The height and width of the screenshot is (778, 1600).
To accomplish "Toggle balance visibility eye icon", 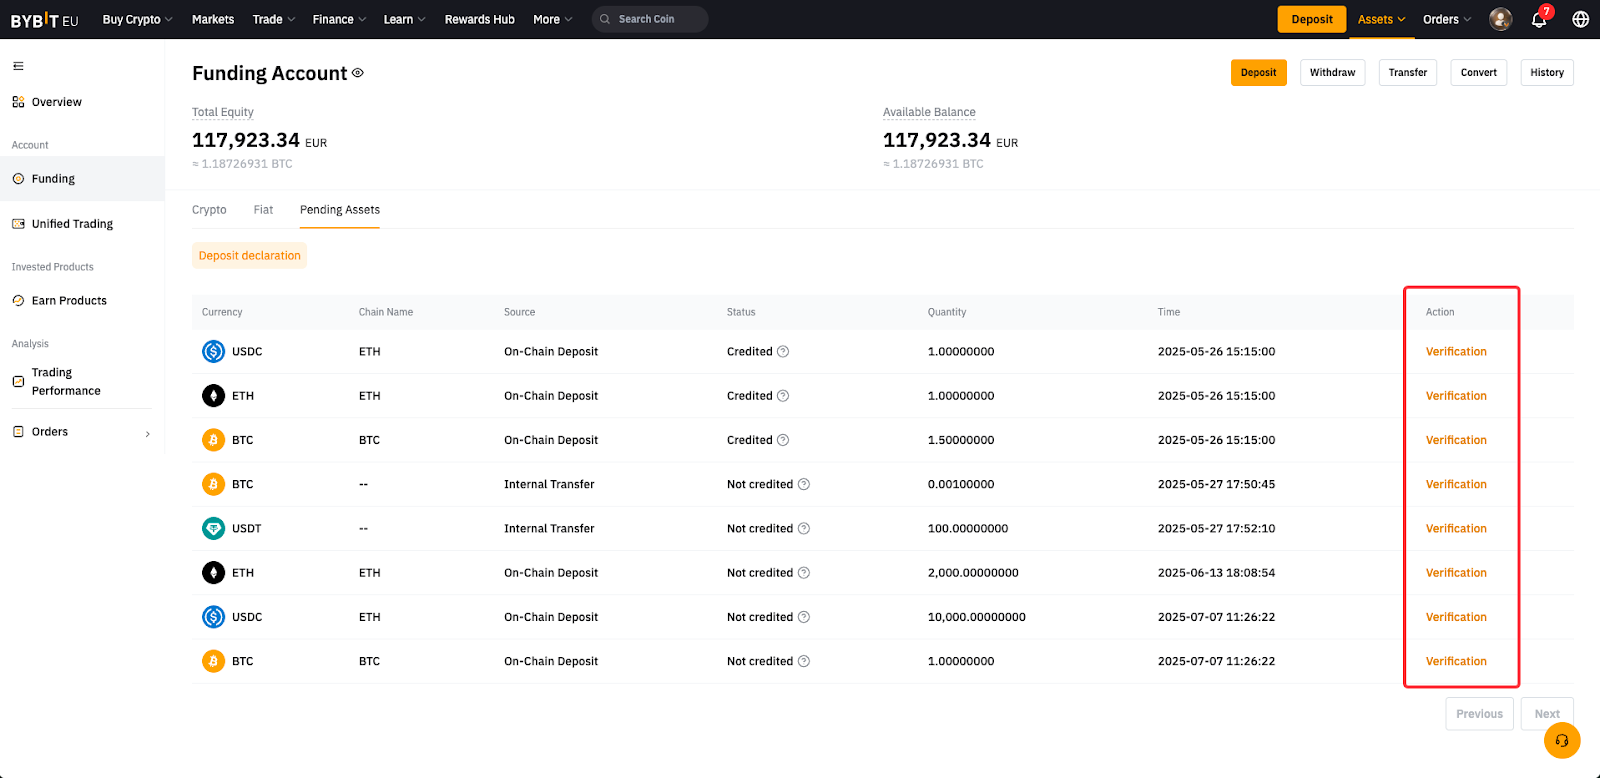I will 358,73.
